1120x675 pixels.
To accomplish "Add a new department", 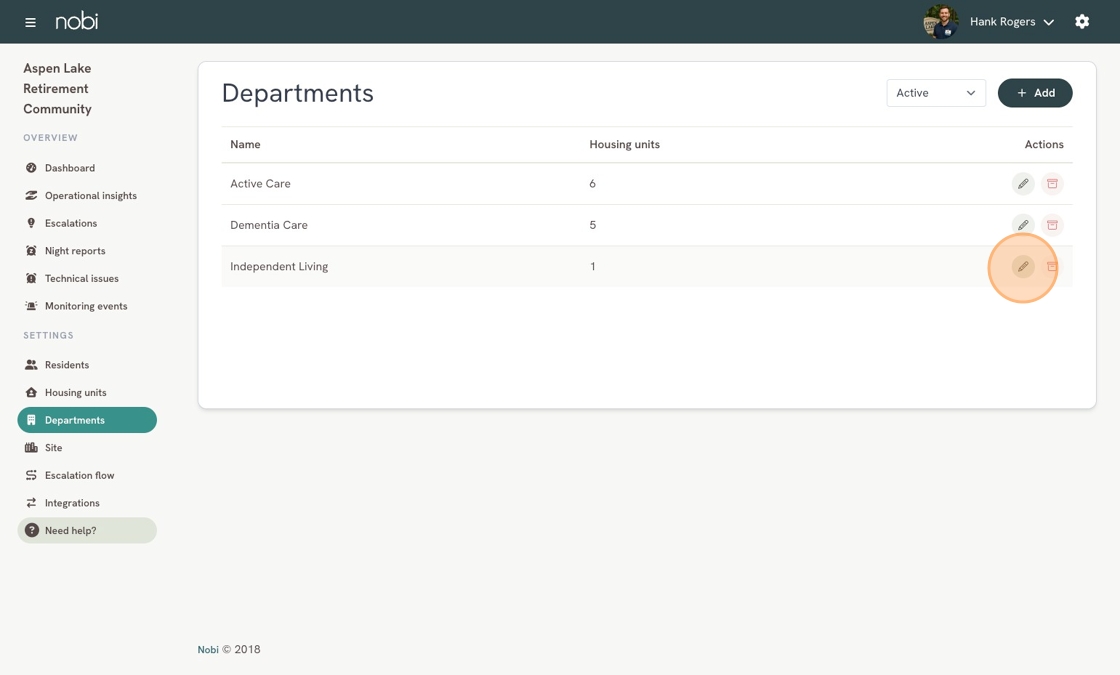I will pyautogui.click(x=1035, y=93).
